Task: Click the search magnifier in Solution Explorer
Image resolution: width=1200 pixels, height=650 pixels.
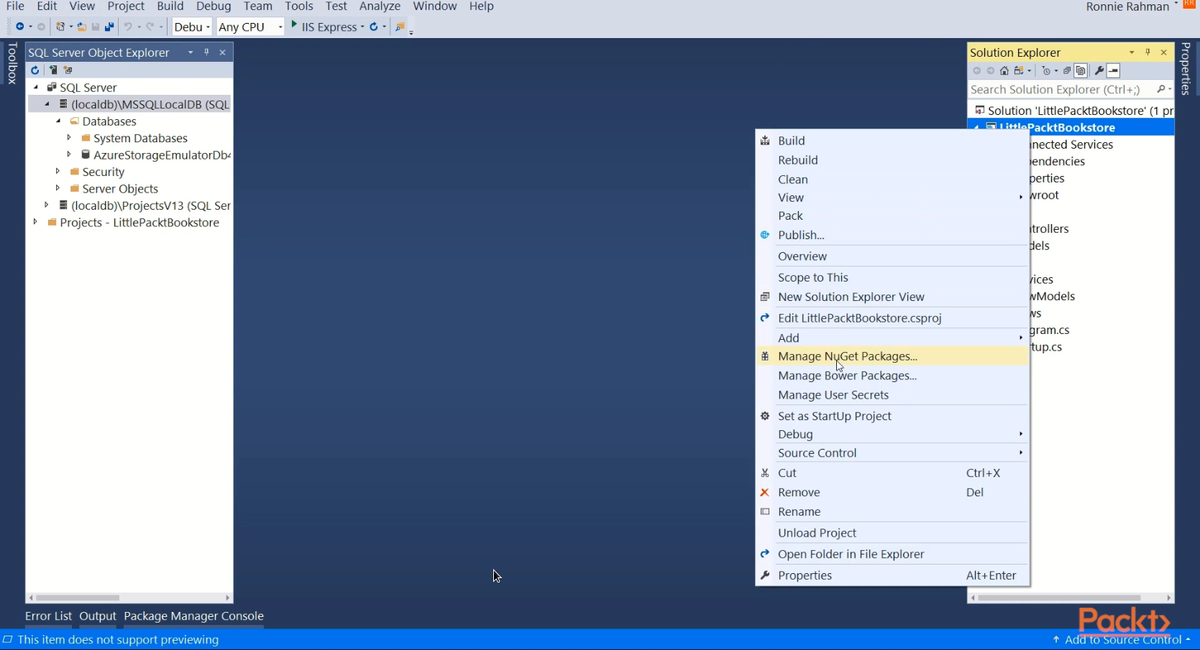Action: click(1161, 89)
